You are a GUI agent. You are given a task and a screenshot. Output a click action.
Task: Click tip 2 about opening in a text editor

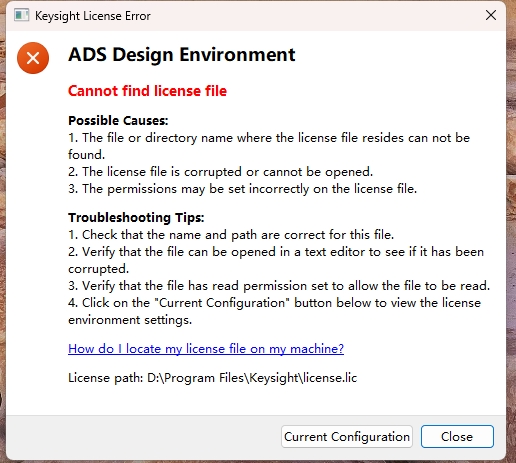pos(276,260)
